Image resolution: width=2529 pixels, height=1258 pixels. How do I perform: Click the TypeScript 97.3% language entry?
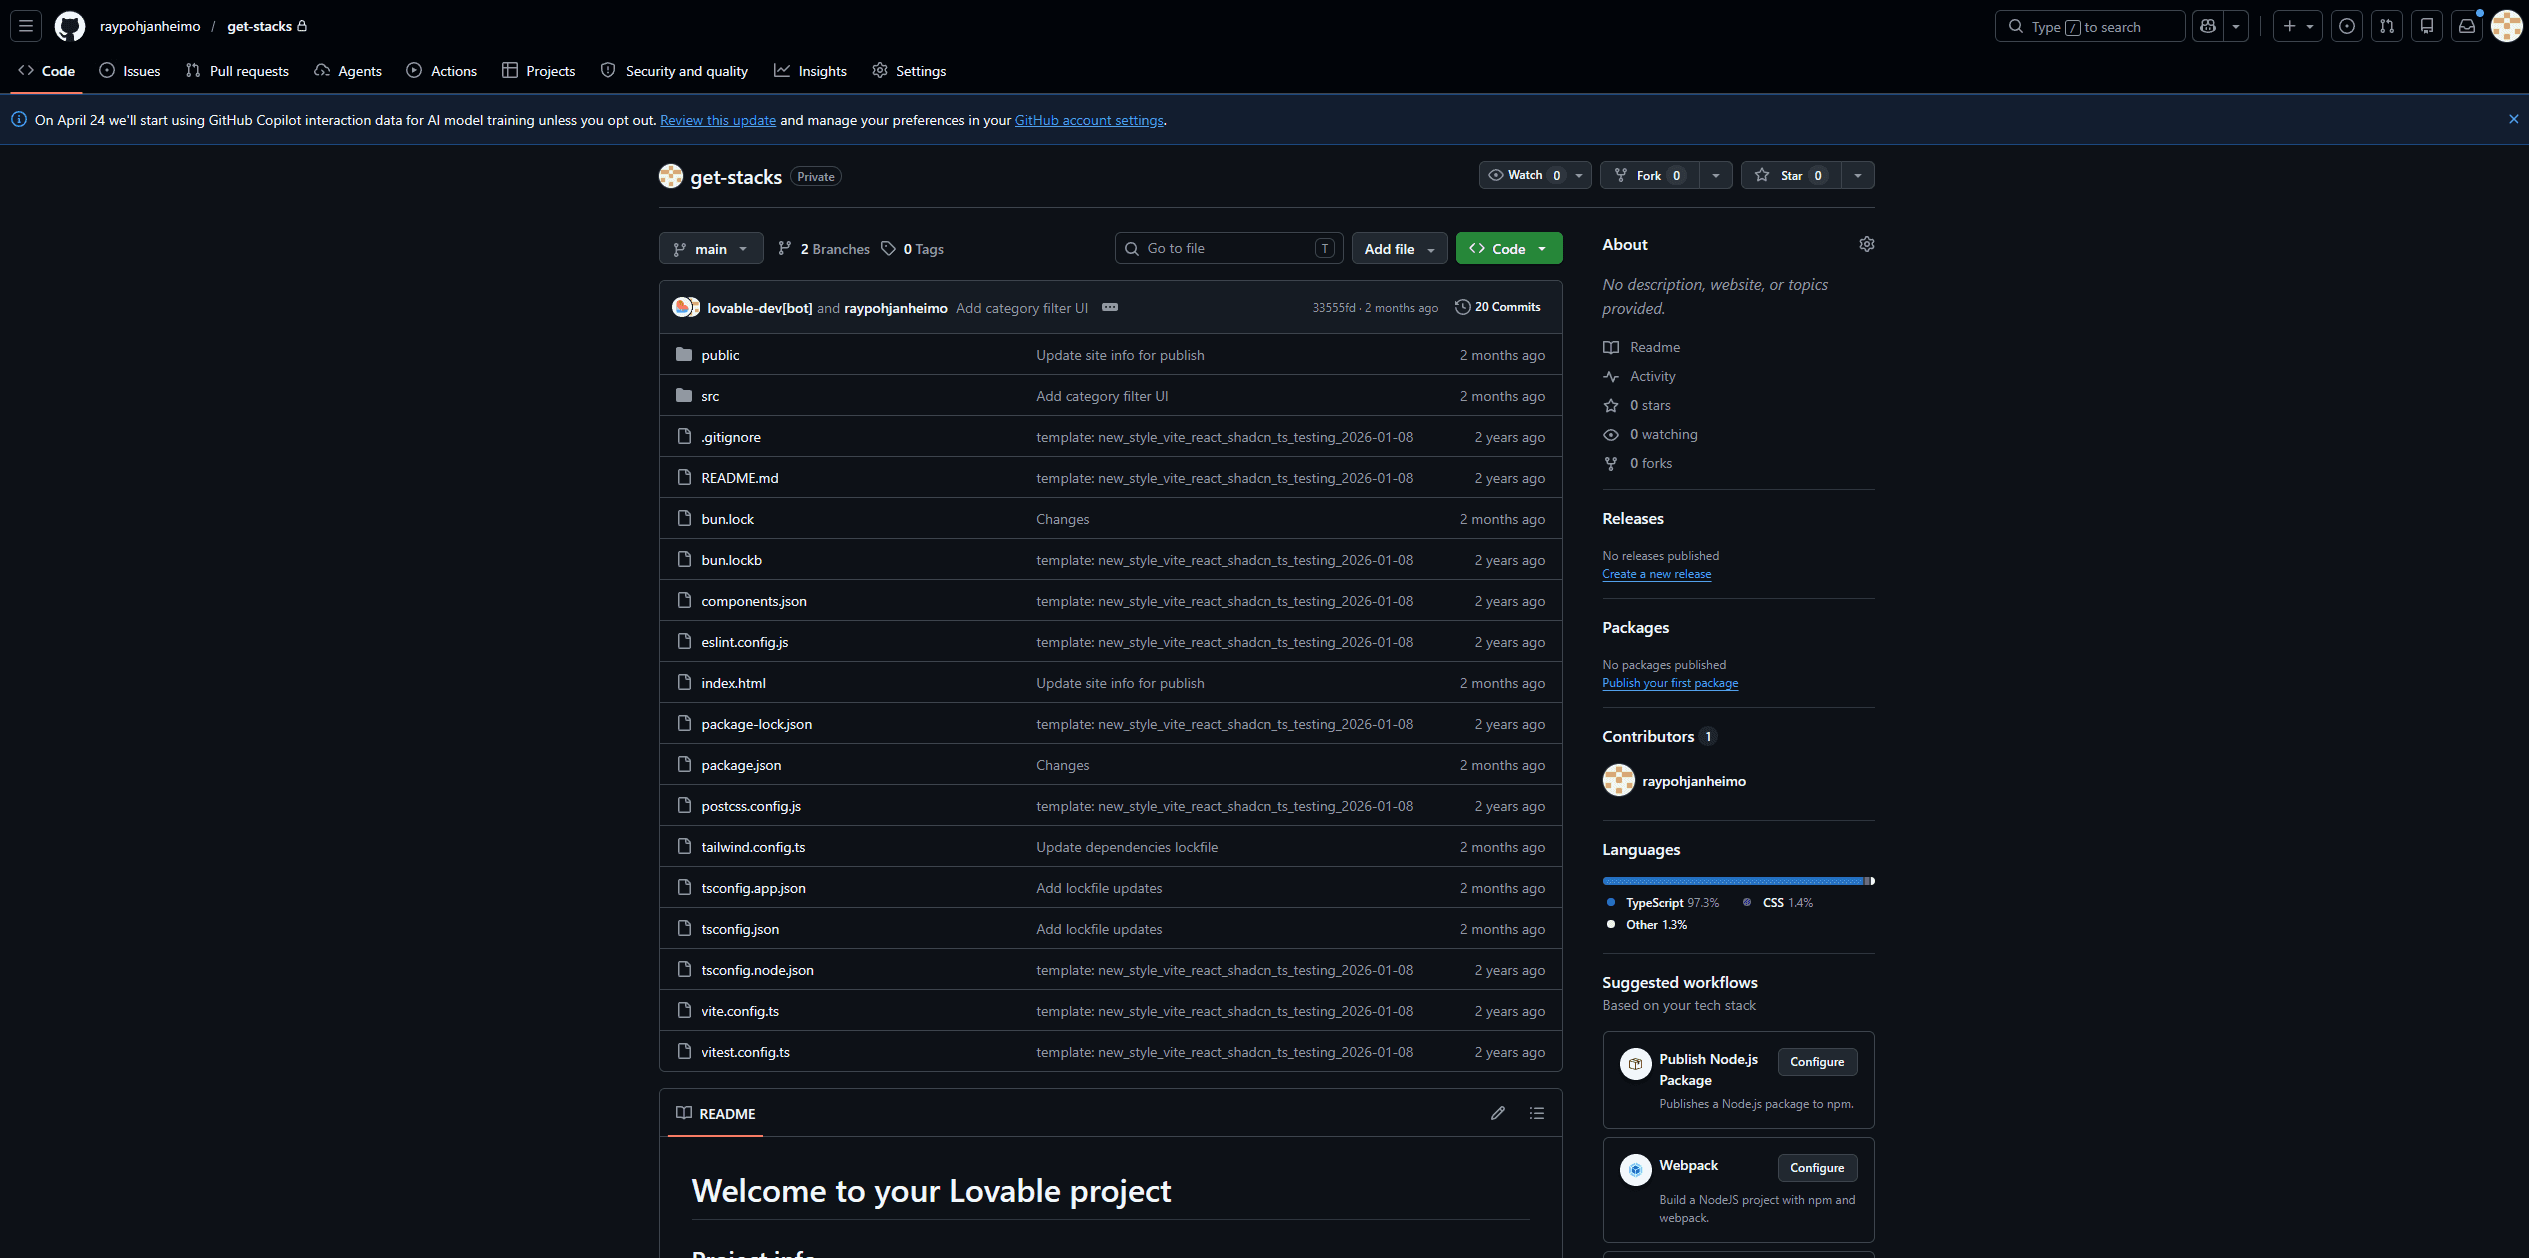(x=1662, y=902)
